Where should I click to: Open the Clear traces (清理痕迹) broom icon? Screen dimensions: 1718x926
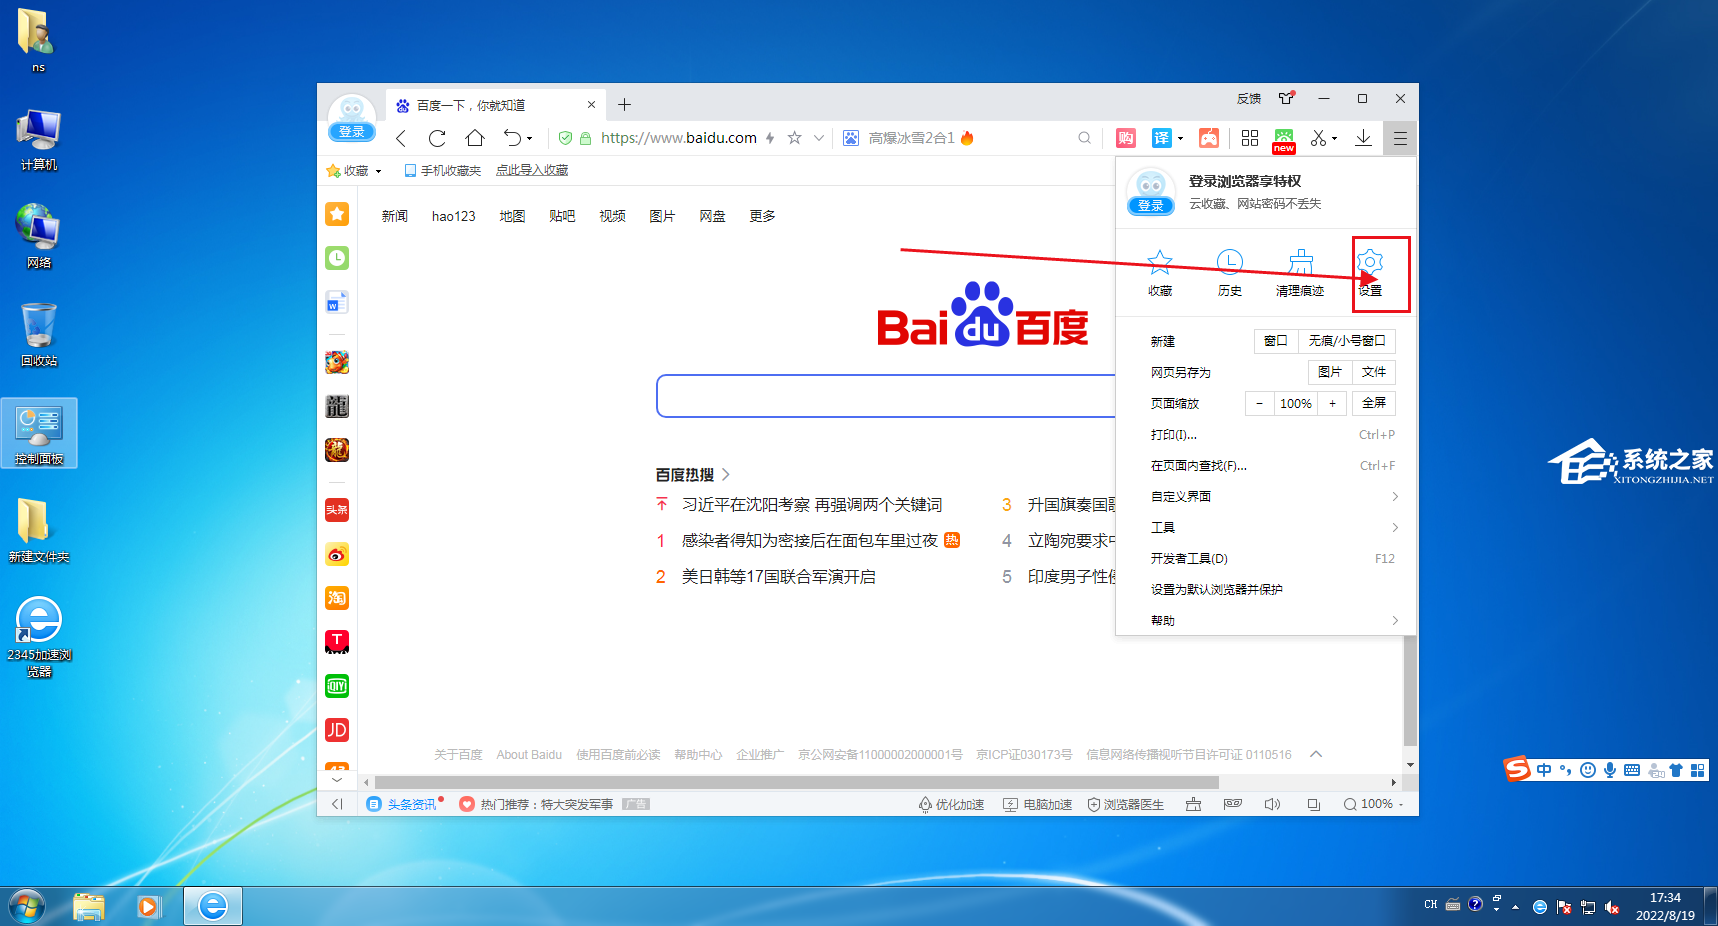point(1300,263)
